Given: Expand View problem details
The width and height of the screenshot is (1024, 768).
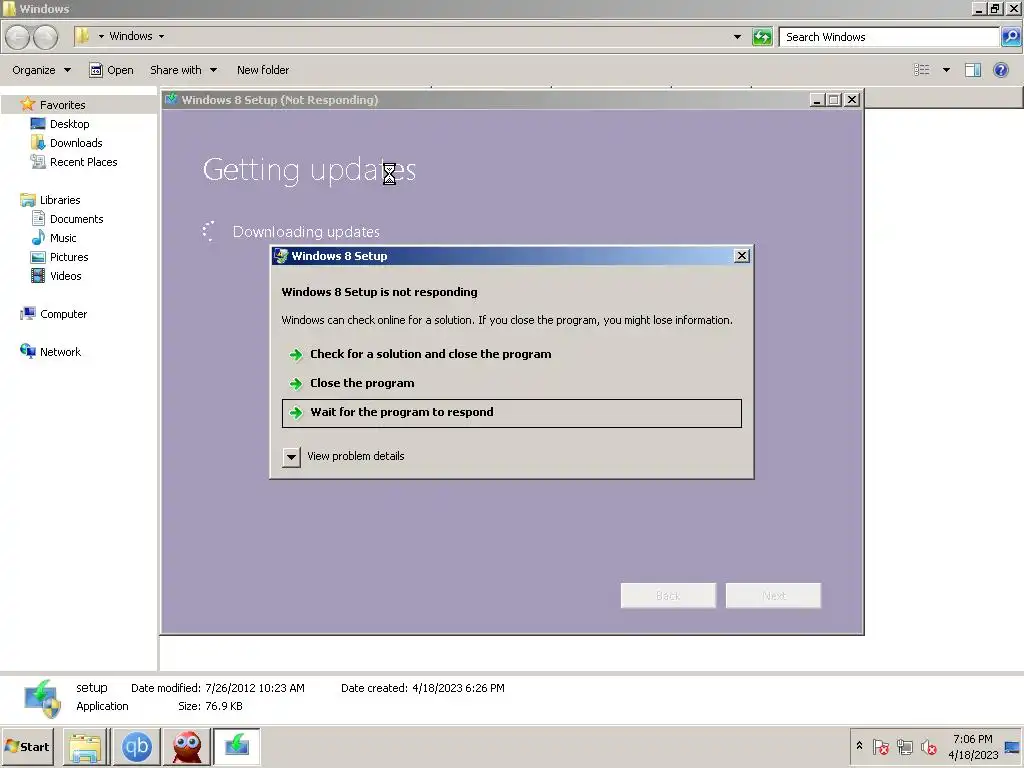Looking at the screenshot, I should (291, 456).
